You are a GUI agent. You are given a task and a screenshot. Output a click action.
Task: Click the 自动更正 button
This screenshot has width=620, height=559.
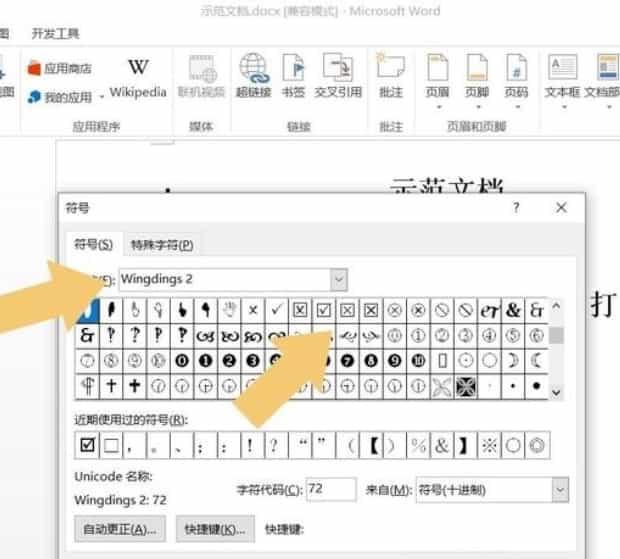[119, 528]
